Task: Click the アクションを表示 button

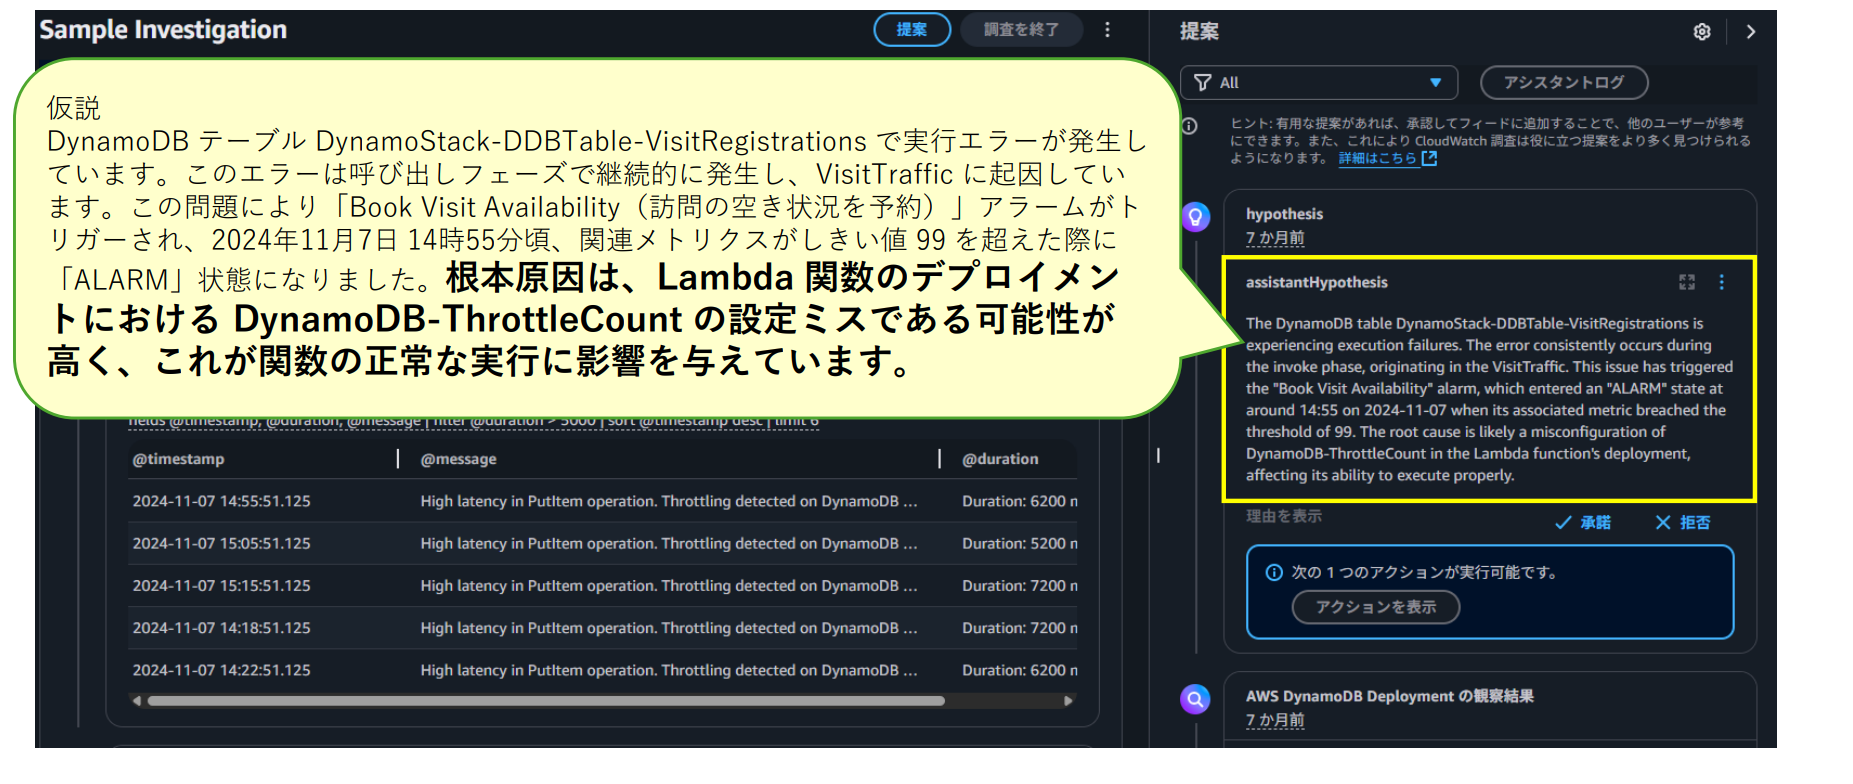Action: click(x=1376, y=607)
